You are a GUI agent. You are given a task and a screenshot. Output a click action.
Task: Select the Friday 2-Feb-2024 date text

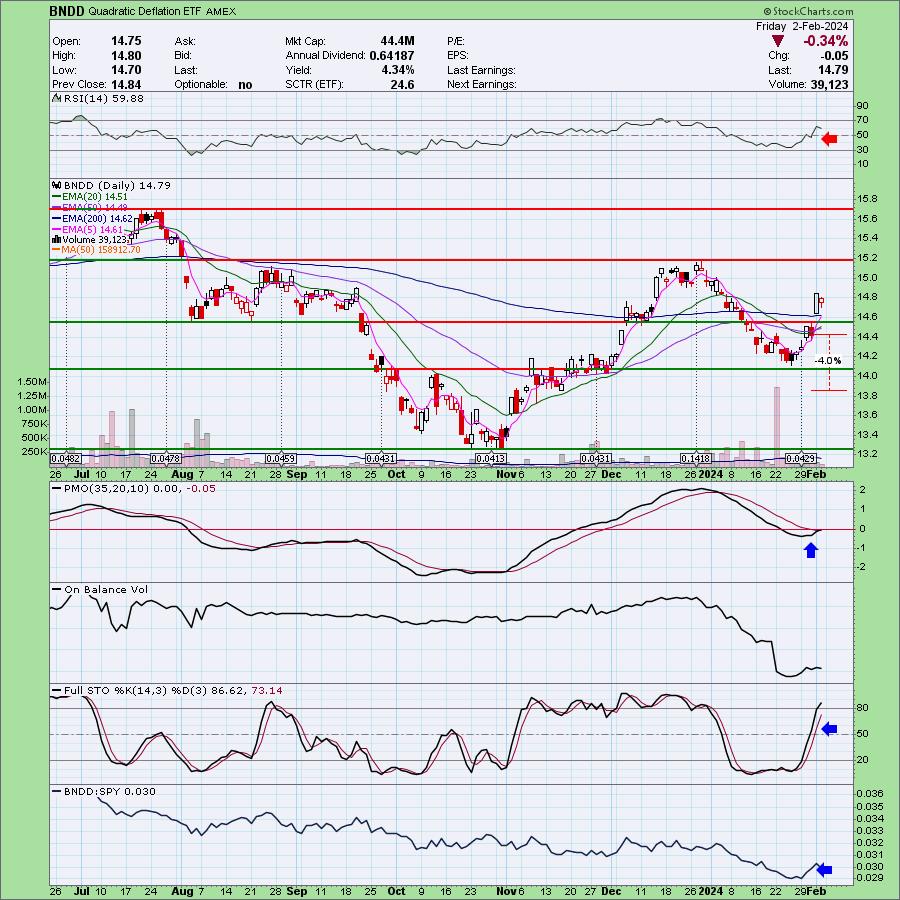801,26
